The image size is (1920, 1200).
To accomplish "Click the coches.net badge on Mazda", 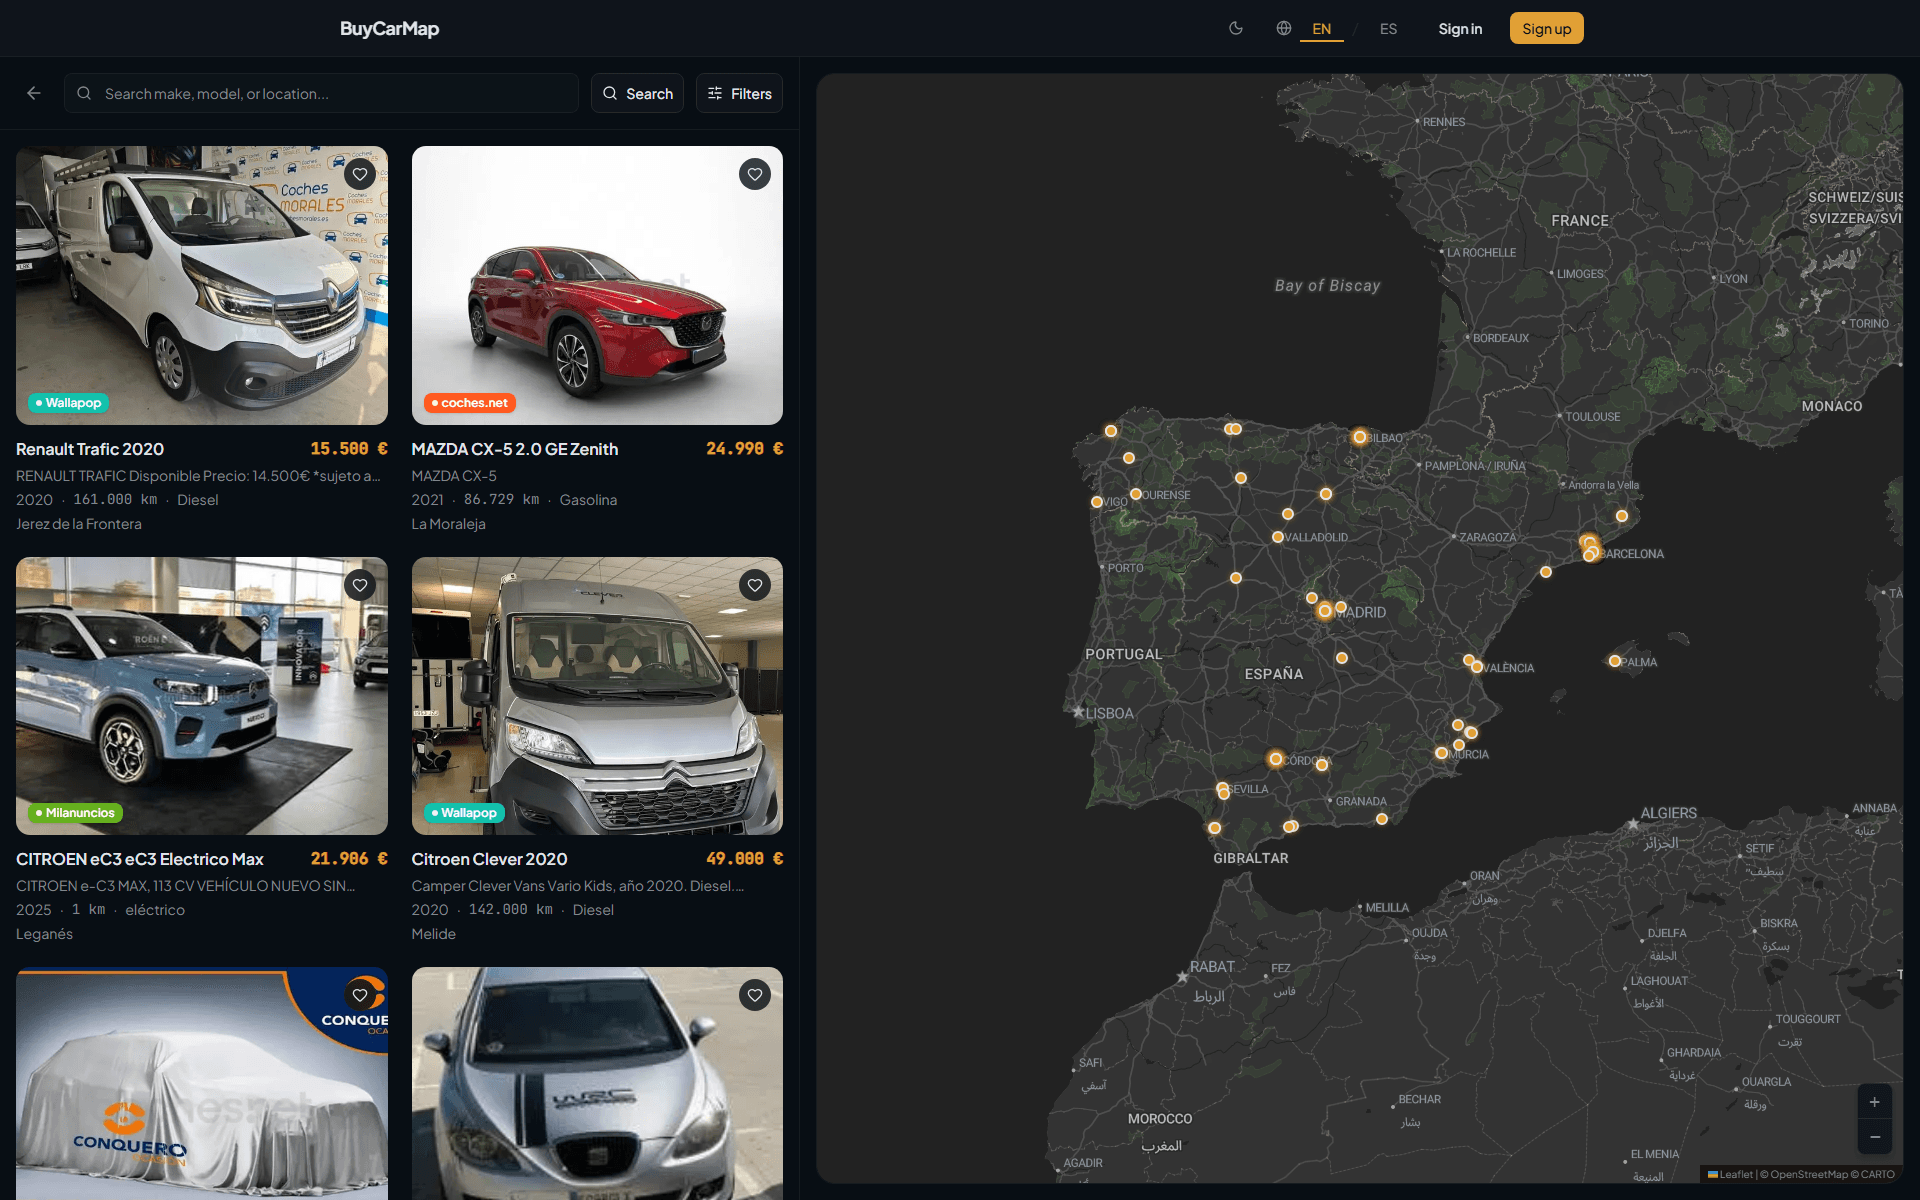I will [470, 403].
